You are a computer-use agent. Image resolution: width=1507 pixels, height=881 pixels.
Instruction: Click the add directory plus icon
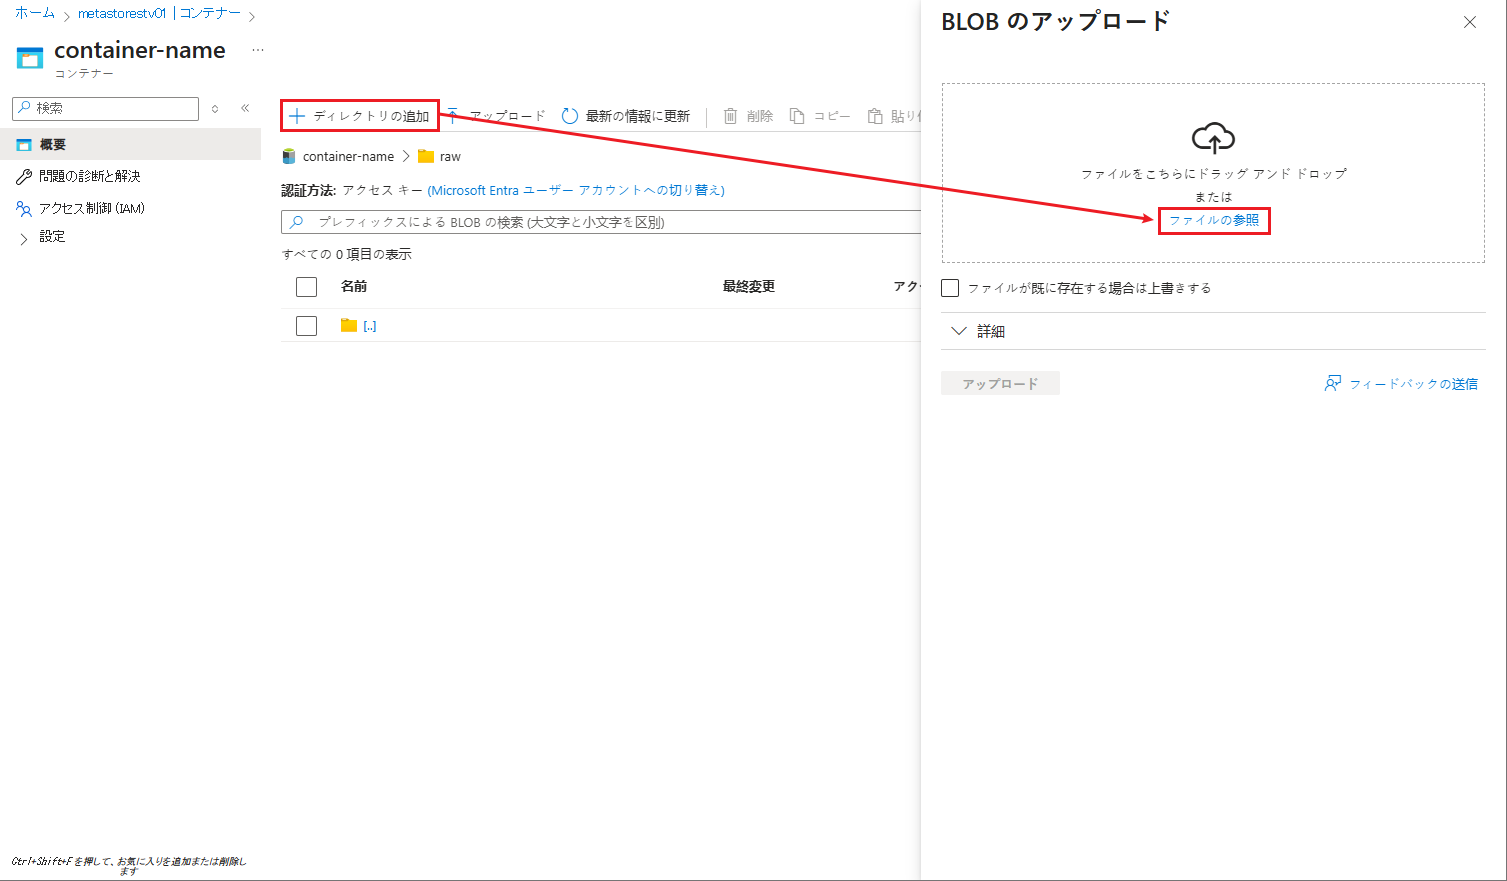[x=297, y=116]
